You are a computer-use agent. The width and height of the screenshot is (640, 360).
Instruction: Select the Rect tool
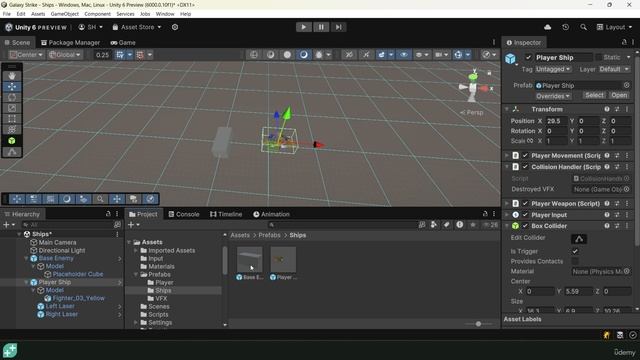coord(12,119)
